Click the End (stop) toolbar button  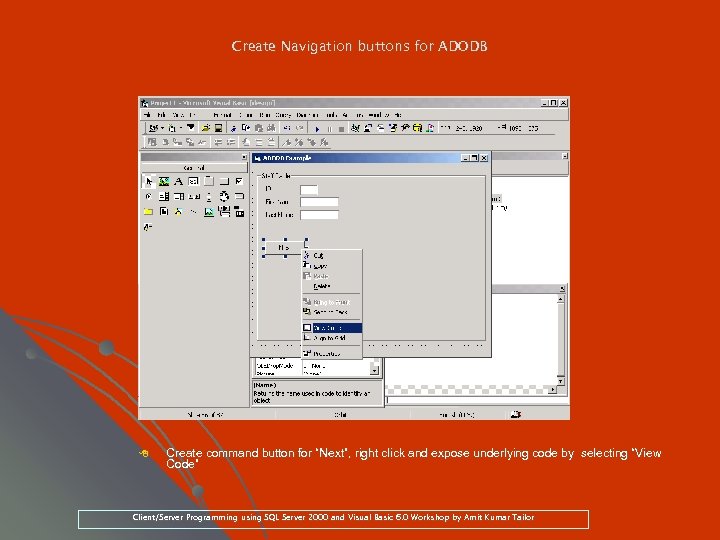coord(342,129)
